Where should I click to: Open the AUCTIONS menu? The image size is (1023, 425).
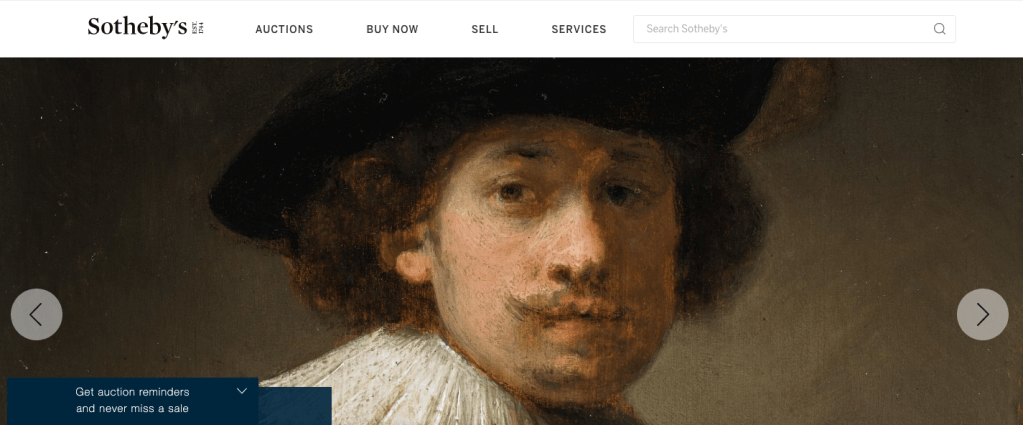284,29
